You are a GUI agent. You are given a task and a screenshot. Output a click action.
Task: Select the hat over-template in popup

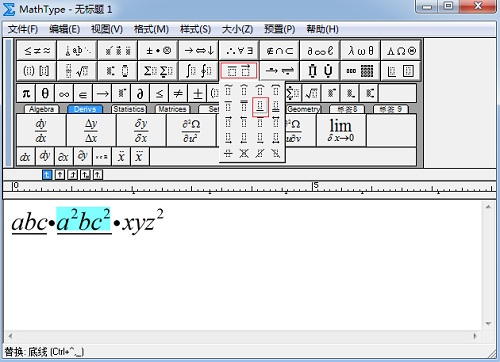244,90
